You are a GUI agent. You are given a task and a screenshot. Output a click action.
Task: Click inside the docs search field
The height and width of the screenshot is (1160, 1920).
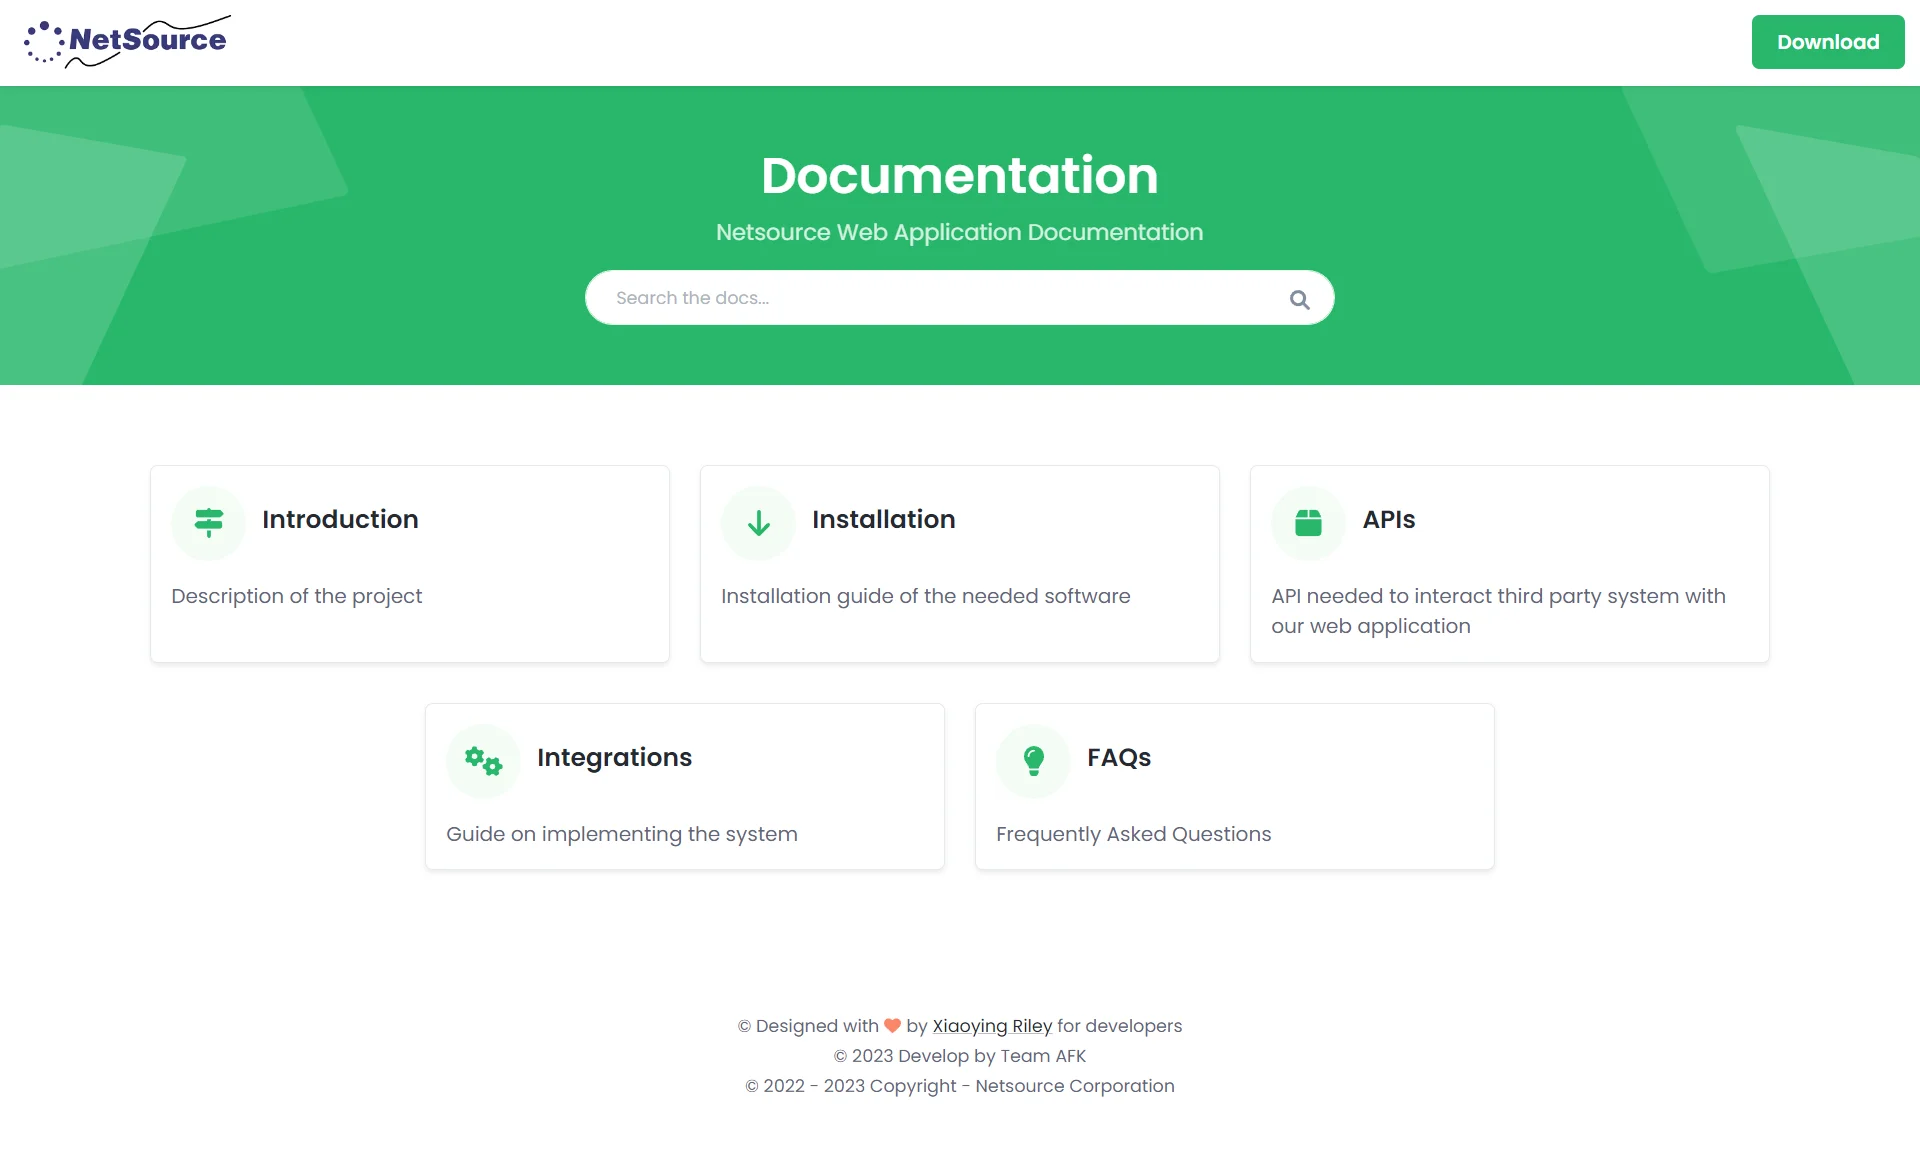[x=900, y=297]
